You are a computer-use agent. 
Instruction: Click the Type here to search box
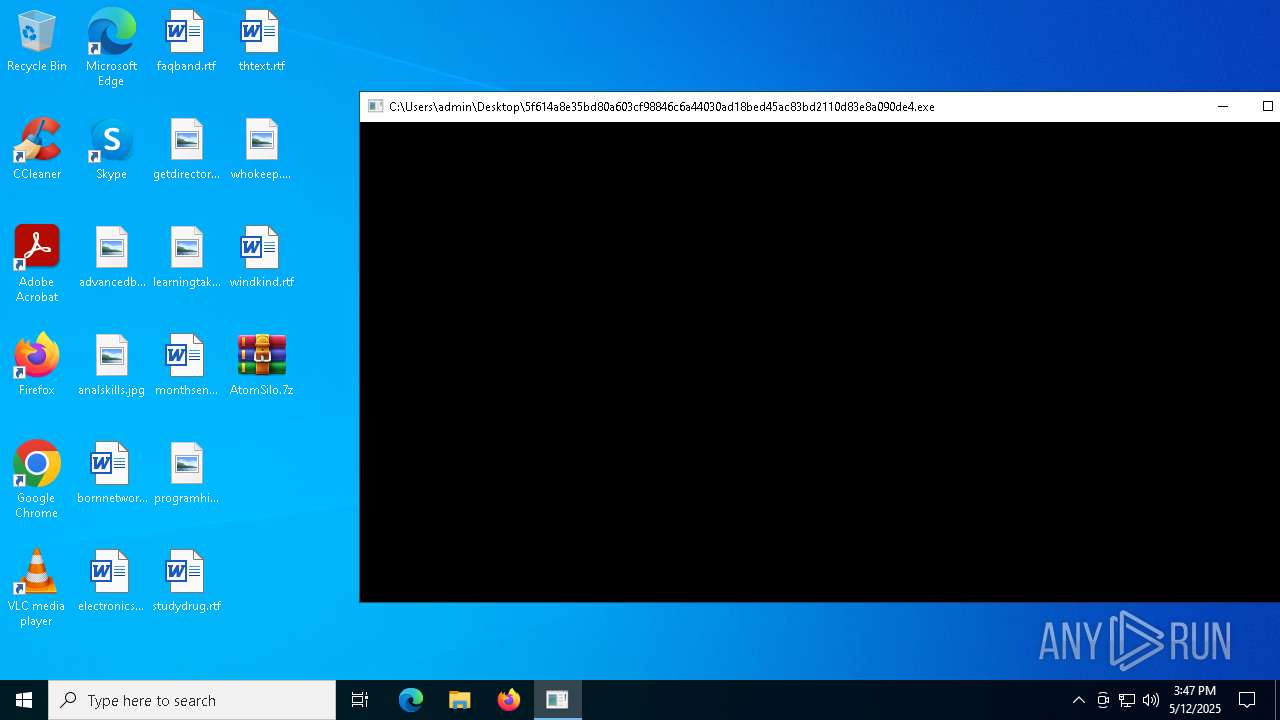coord(192,700)
